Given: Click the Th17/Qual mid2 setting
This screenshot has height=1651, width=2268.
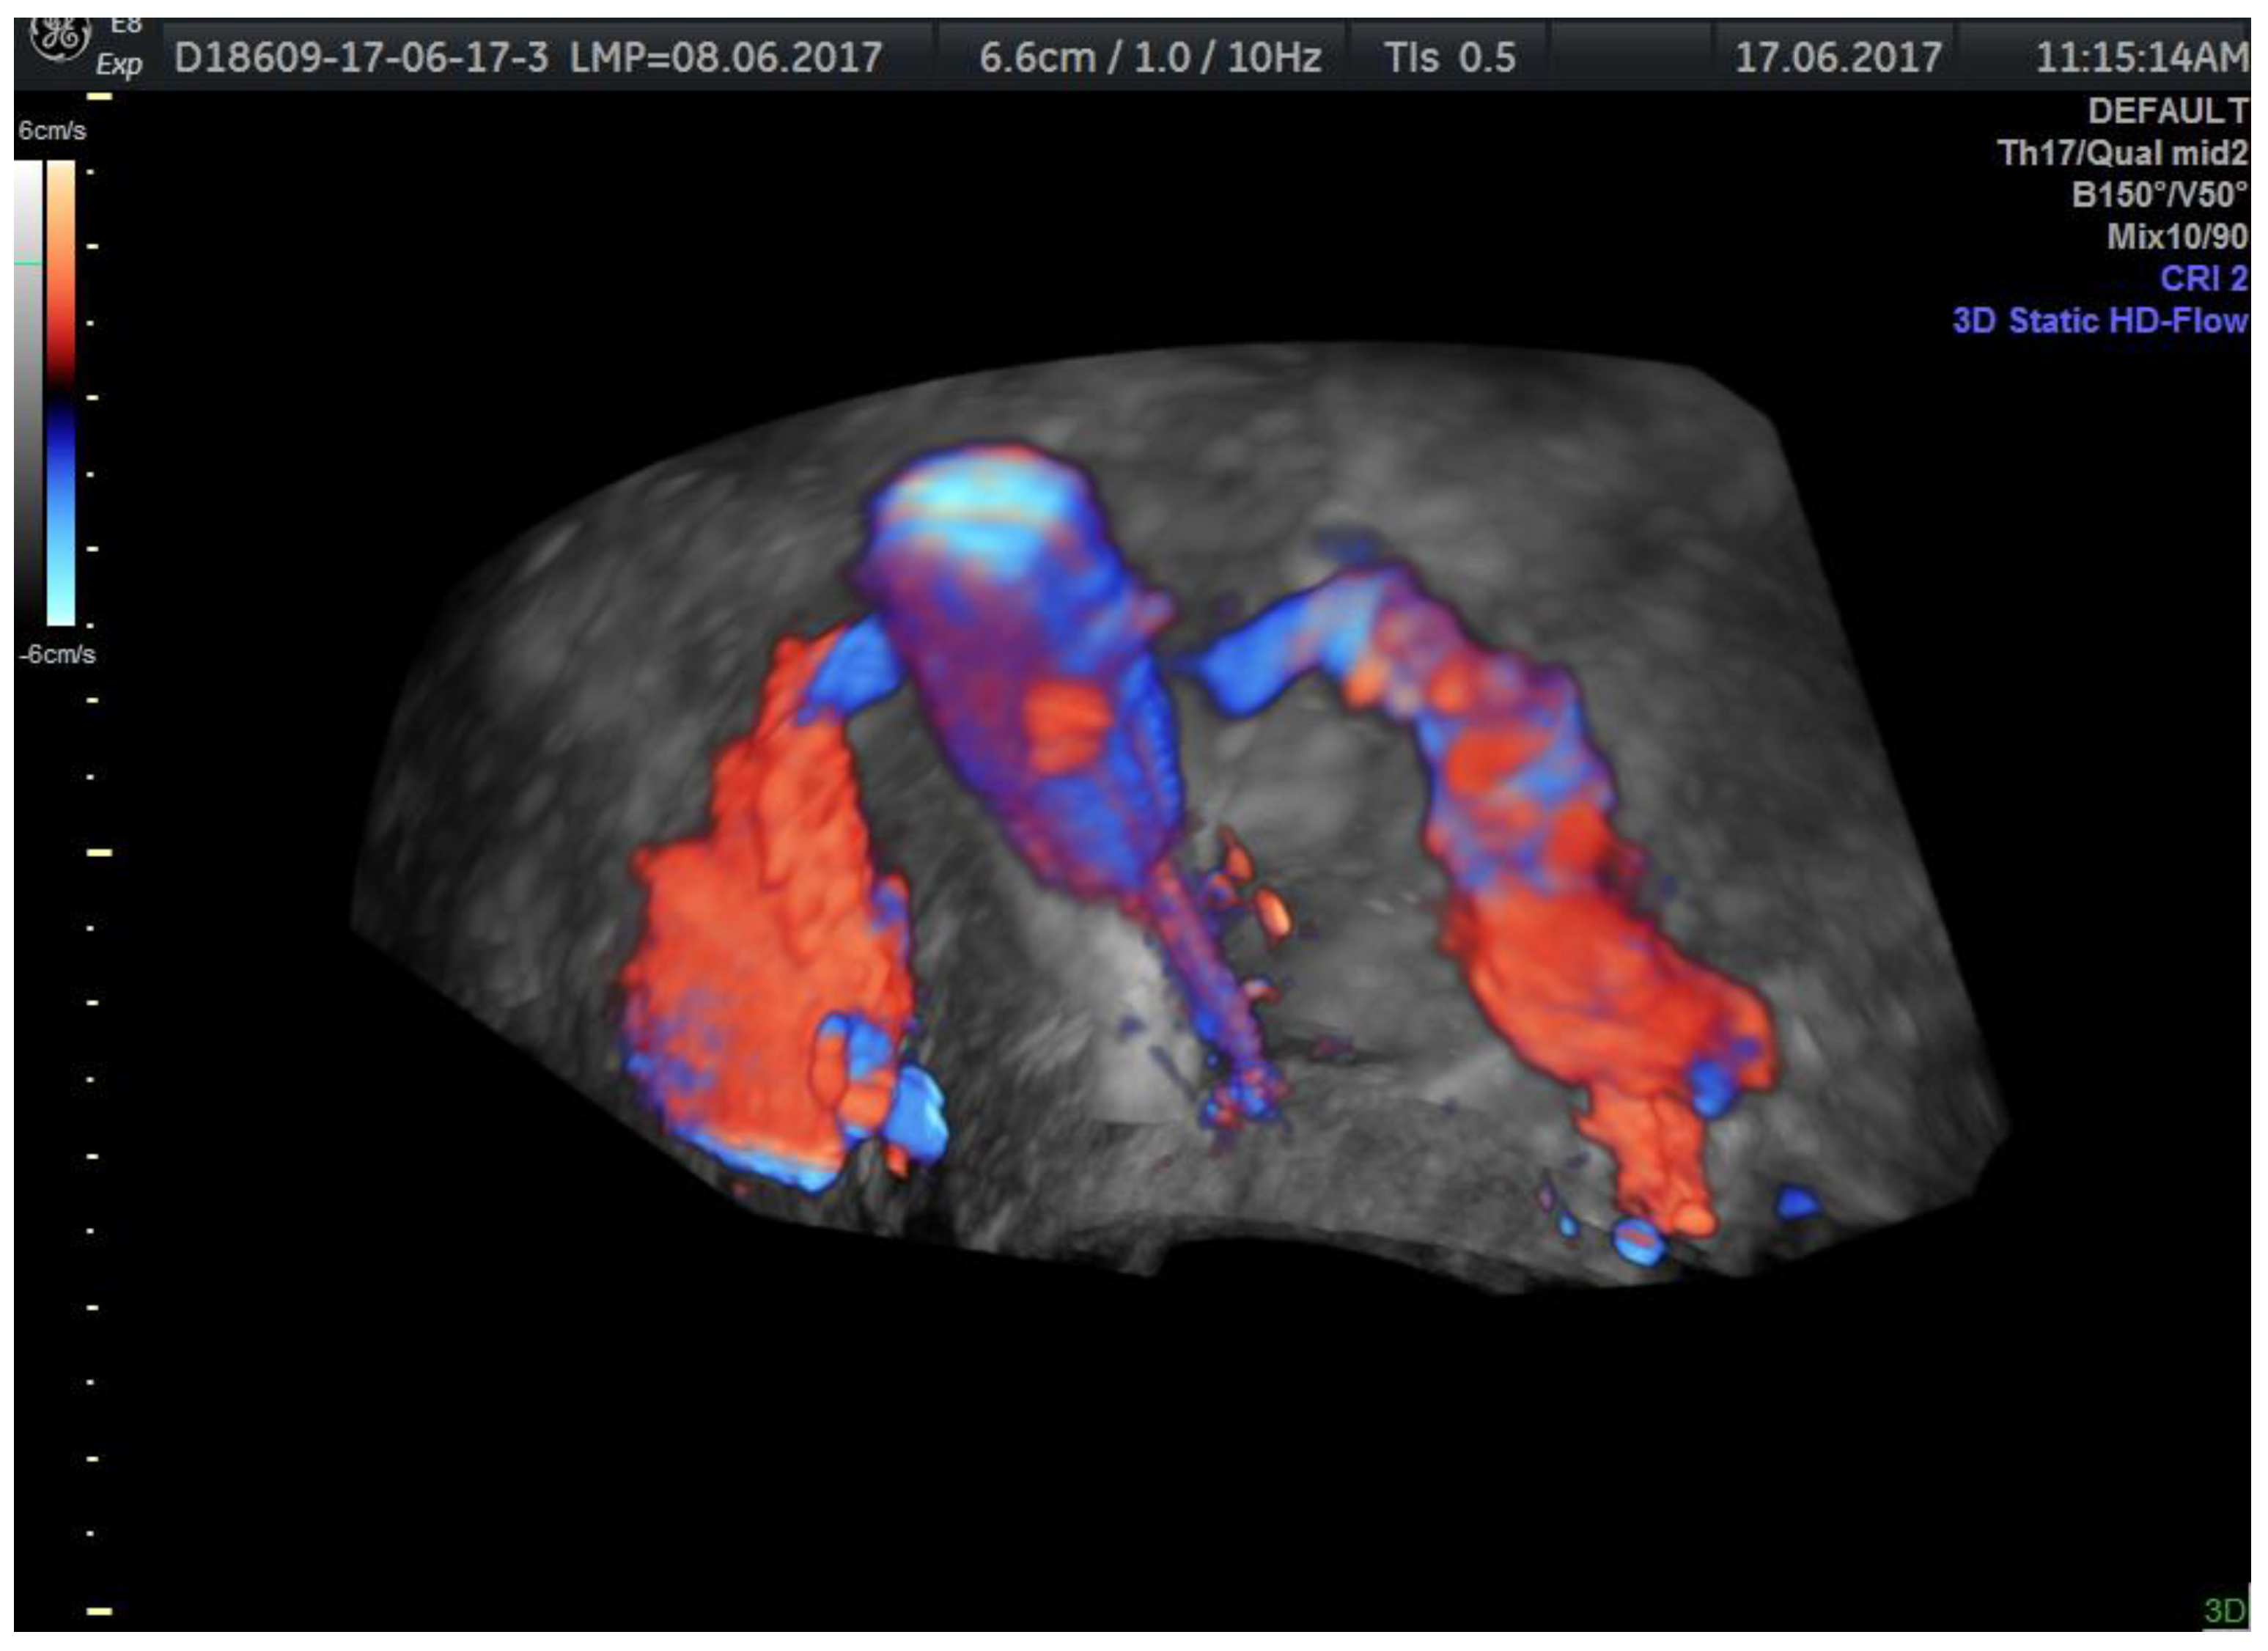Looking at the screenshot, I should [x=2122, y=153].
